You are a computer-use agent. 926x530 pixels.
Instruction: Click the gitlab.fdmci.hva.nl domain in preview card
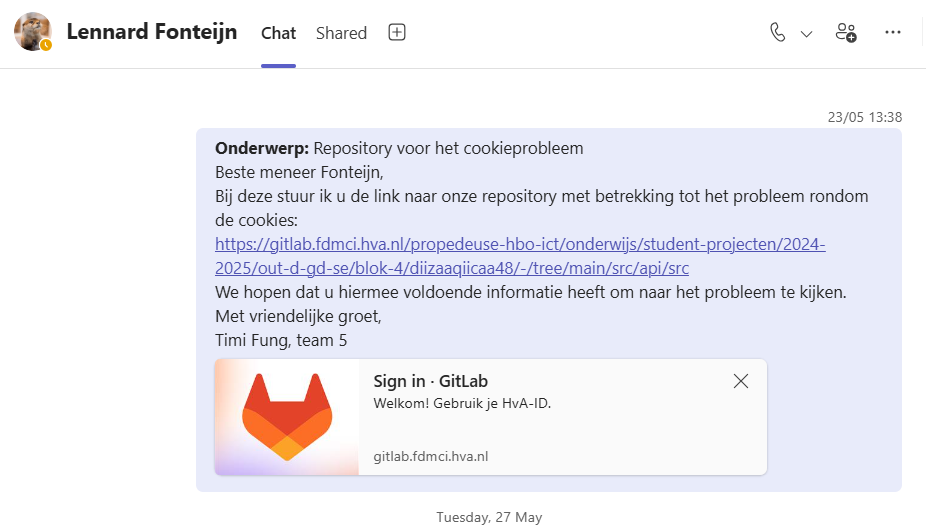pos(431,457)
